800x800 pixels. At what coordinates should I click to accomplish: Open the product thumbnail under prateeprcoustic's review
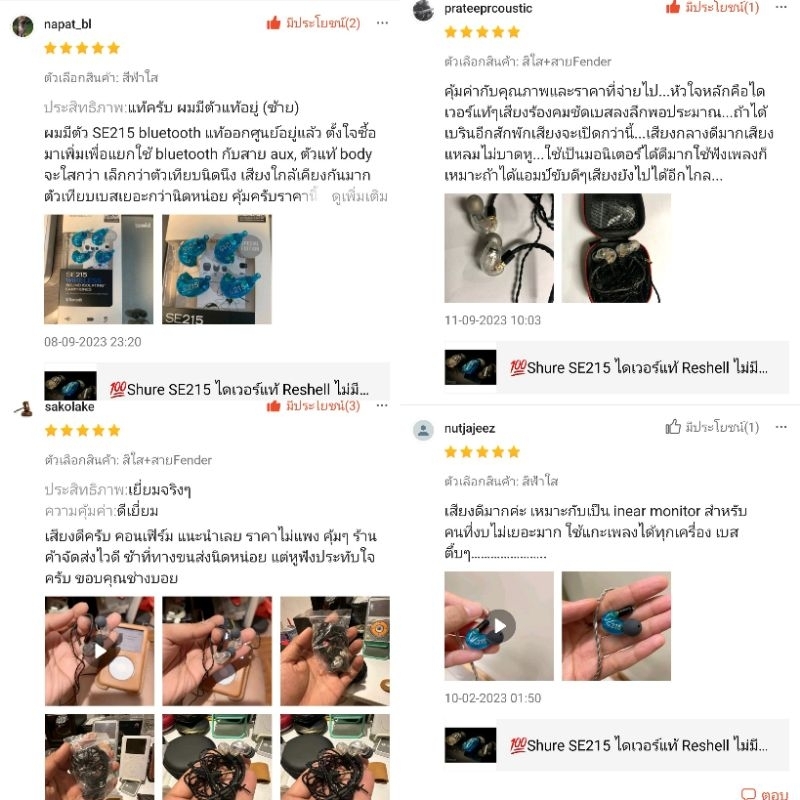click(x=470, y=367)
